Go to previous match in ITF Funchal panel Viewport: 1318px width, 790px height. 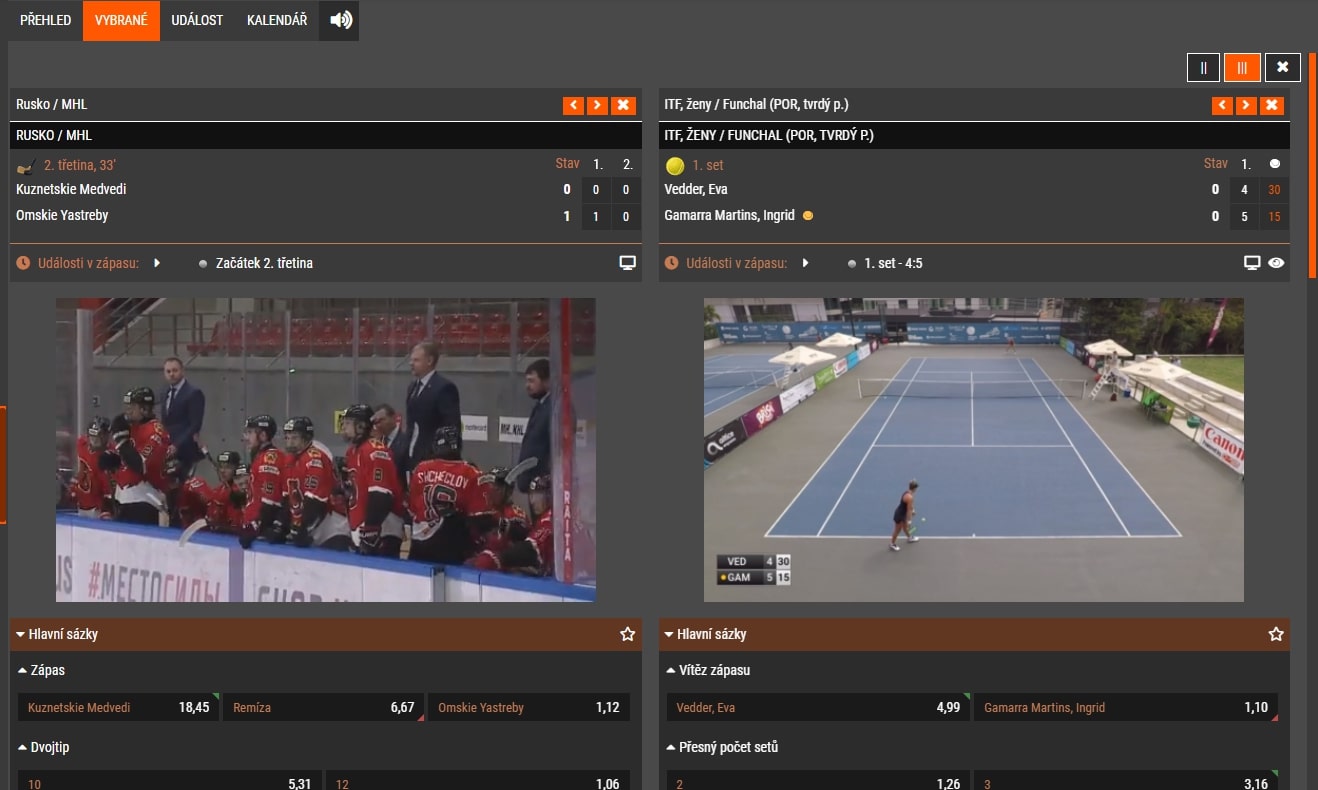pos(1222,105)
